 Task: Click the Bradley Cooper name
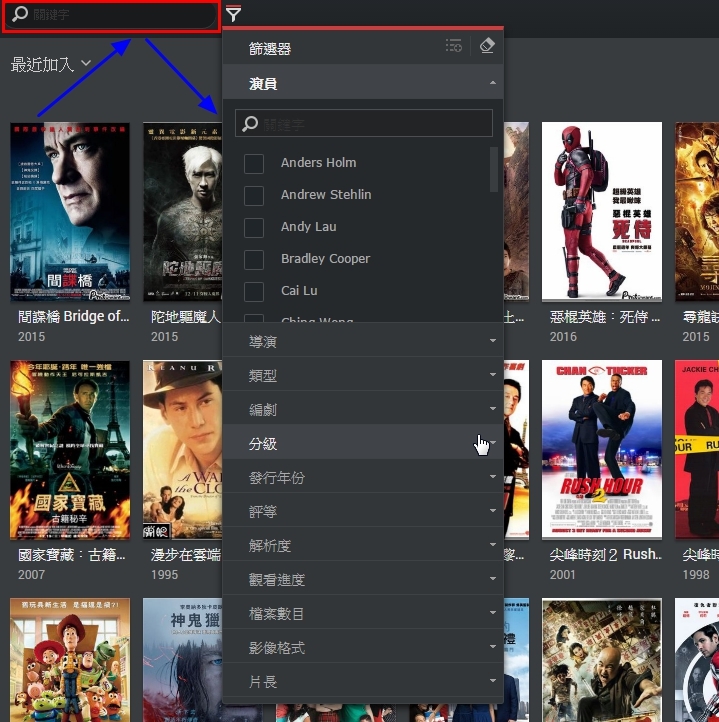pyautogui.click(x=325, y=259)
